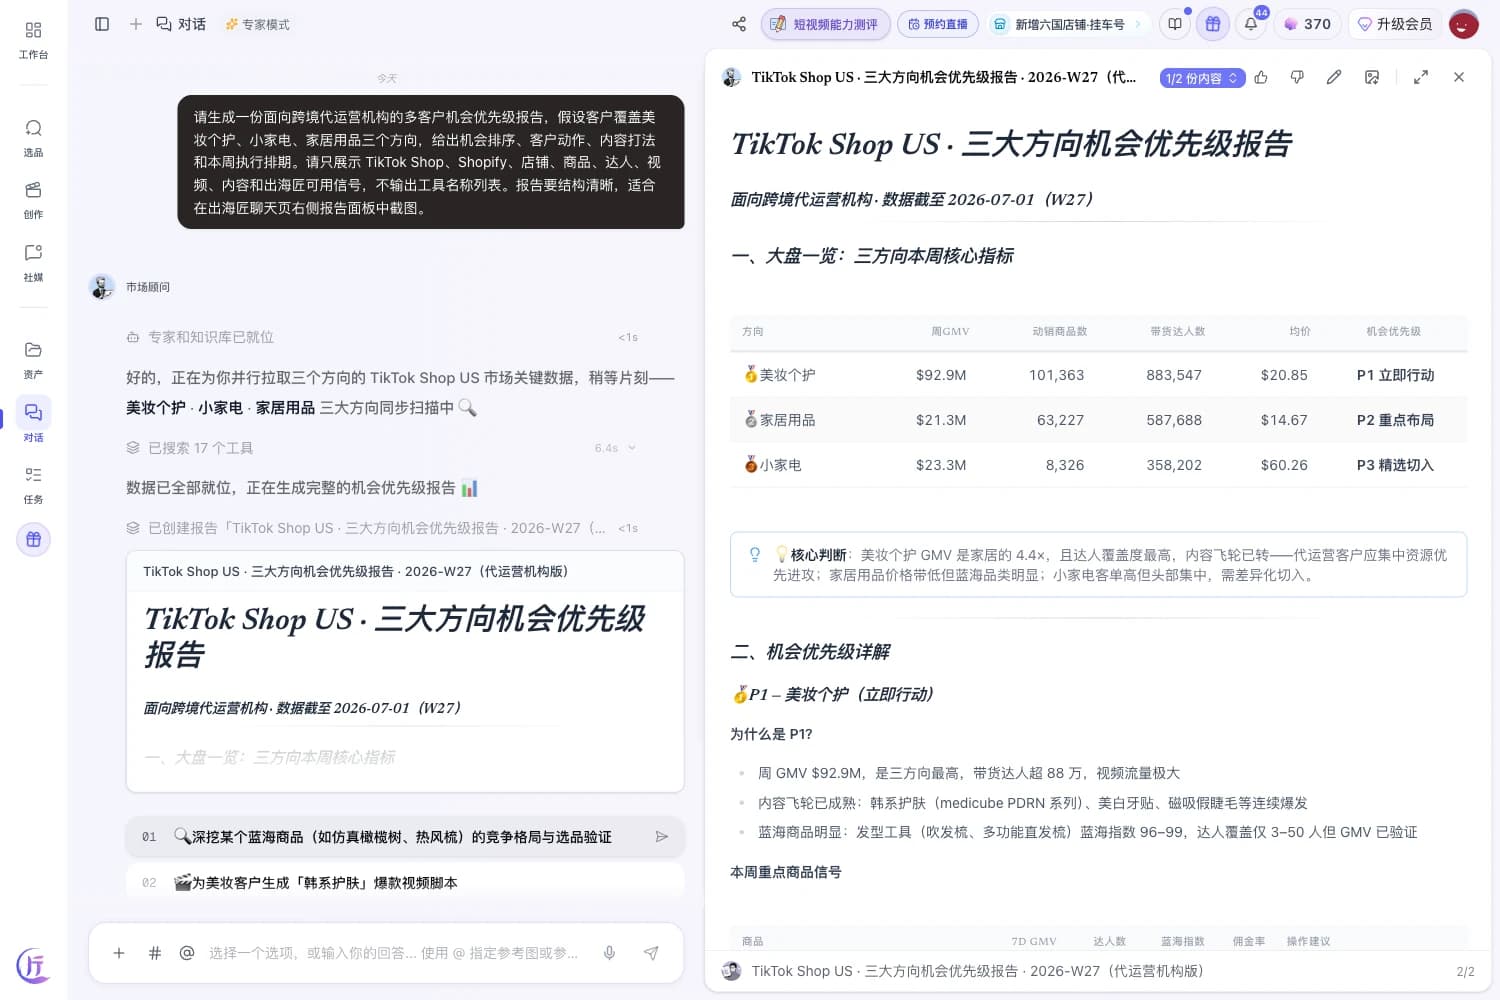Click the 升级会员 upgrade button

(x=1395, y=24)
